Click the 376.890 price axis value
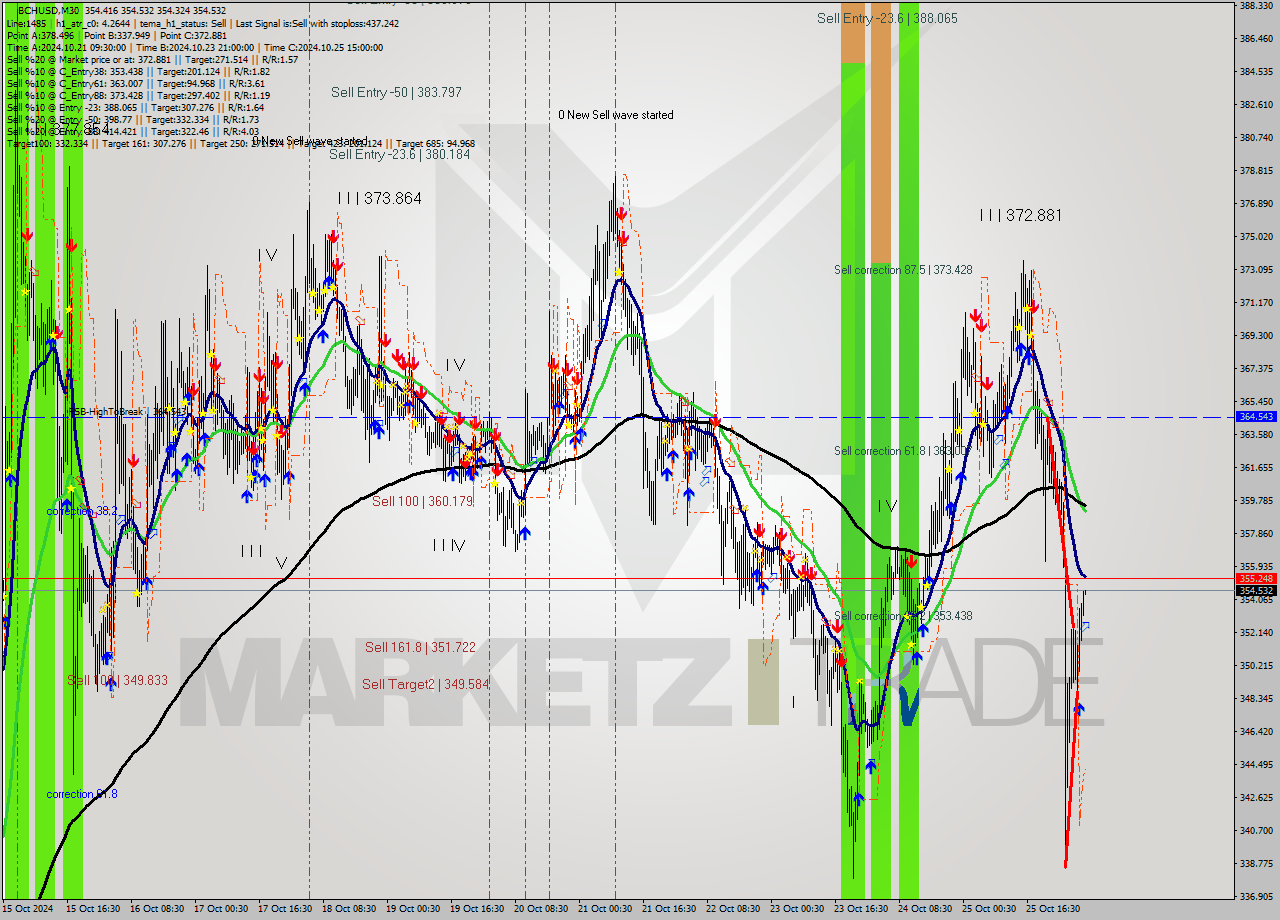1280x920 pixels. pos(1256,204)
